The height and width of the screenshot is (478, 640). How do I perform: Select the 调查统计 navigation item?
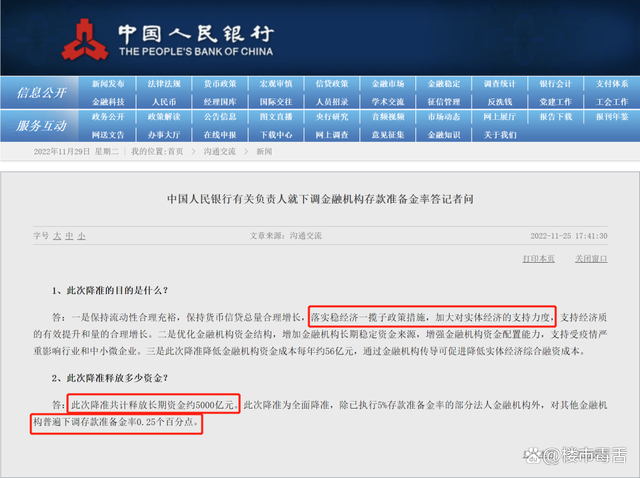500,85
